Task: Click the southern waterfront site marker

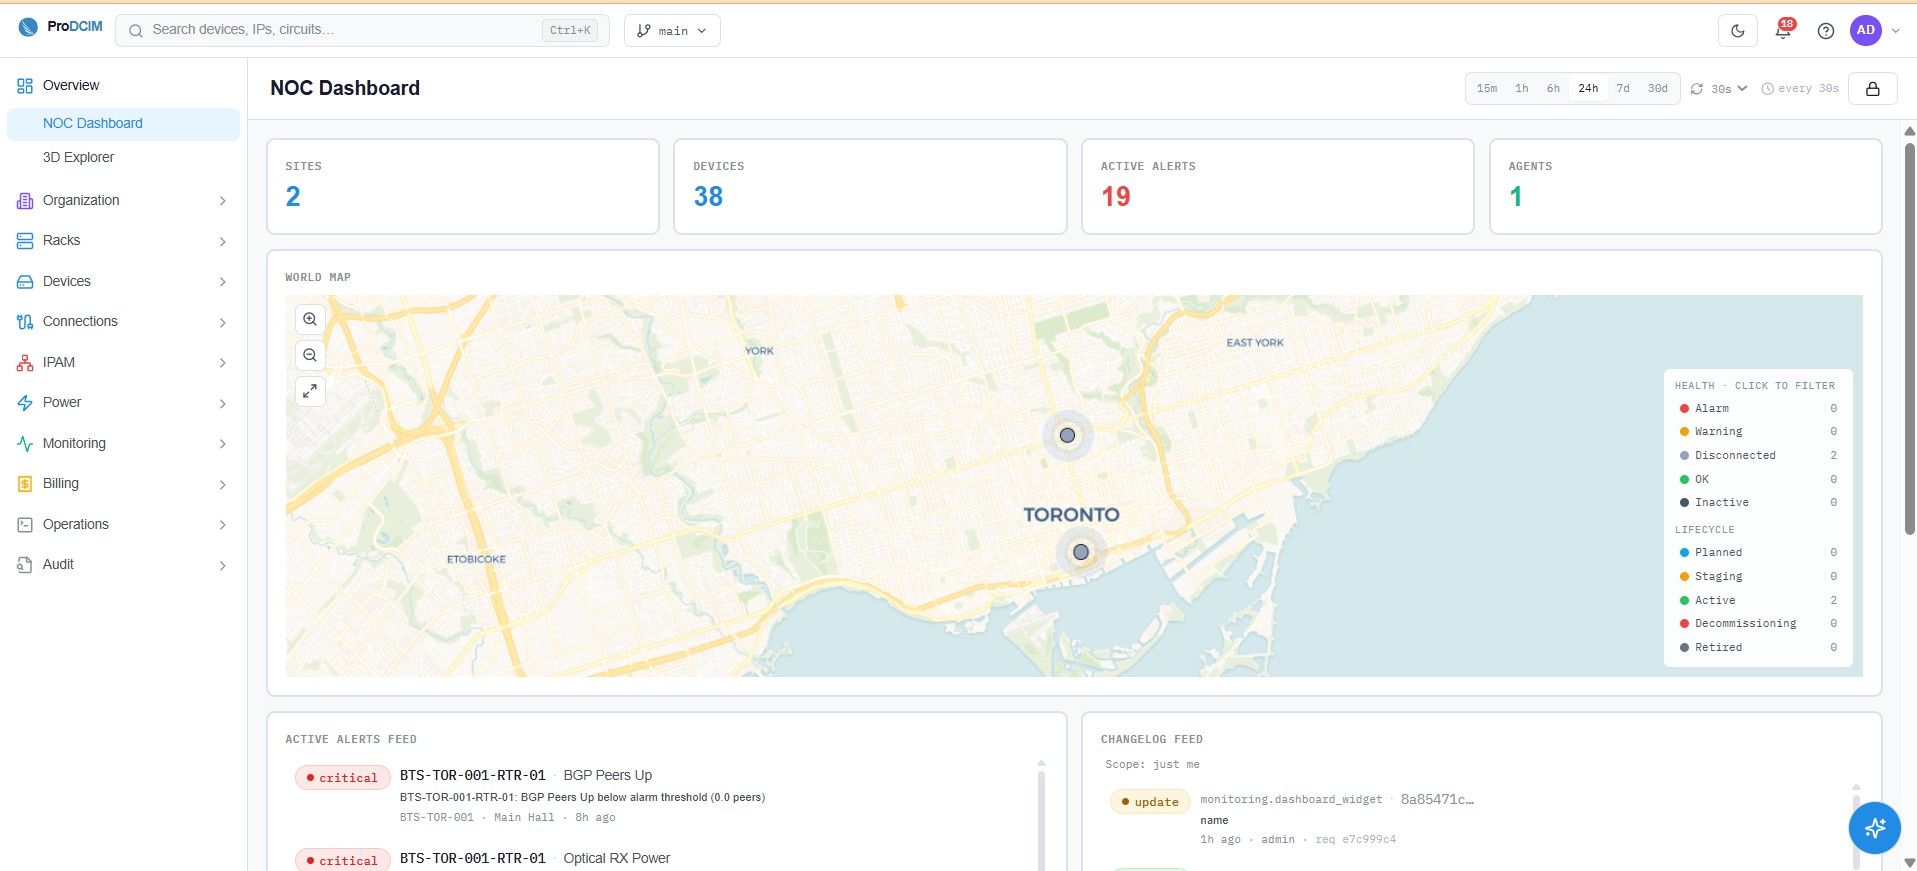Action: click(x=1081, y=552)
